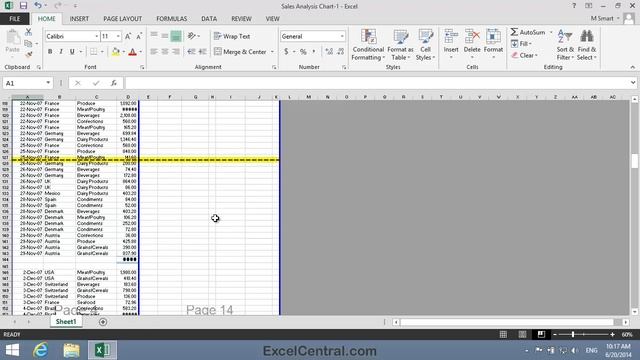
Task: Open the General number format dropdown
Action: point(342,36)
